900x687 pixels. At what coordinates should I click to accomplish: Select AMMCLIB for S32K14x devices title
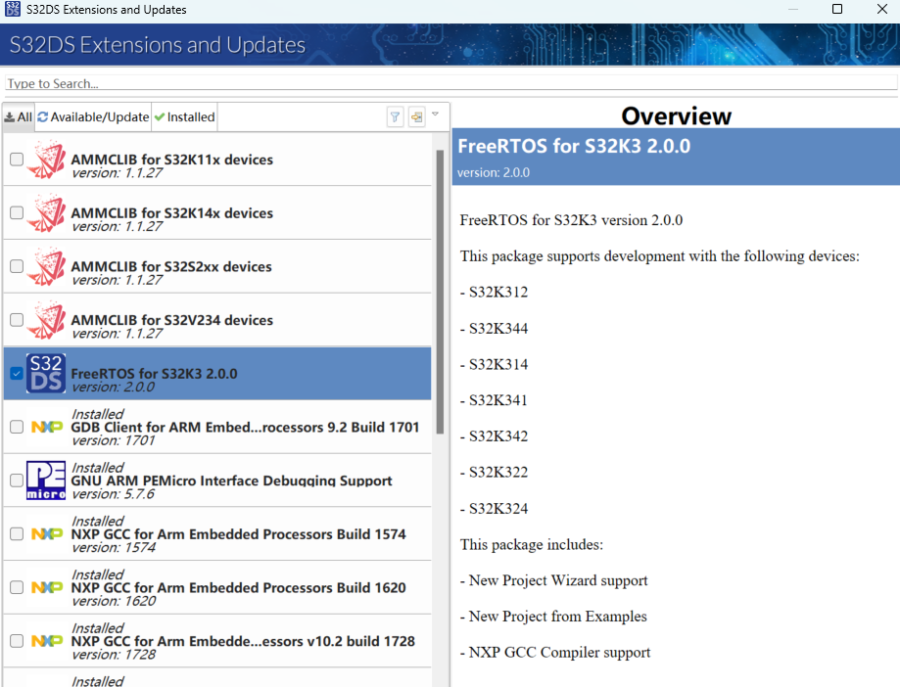point(172,213)
